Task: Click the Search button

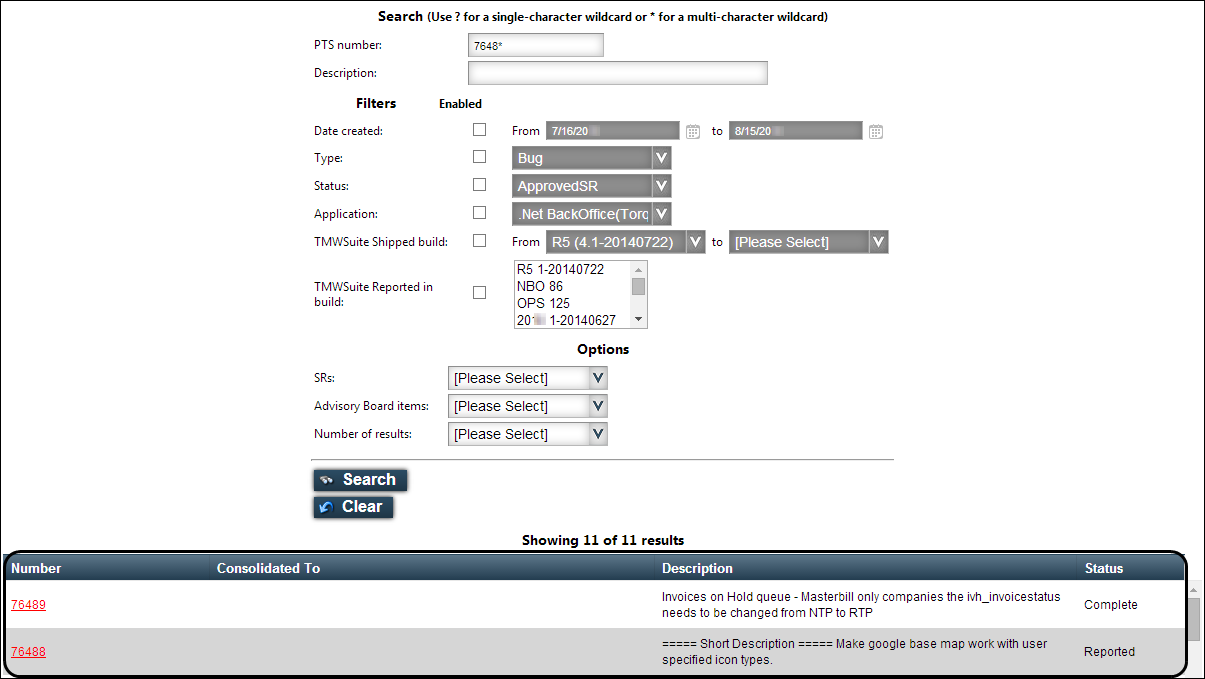Action: pos(360,480)
